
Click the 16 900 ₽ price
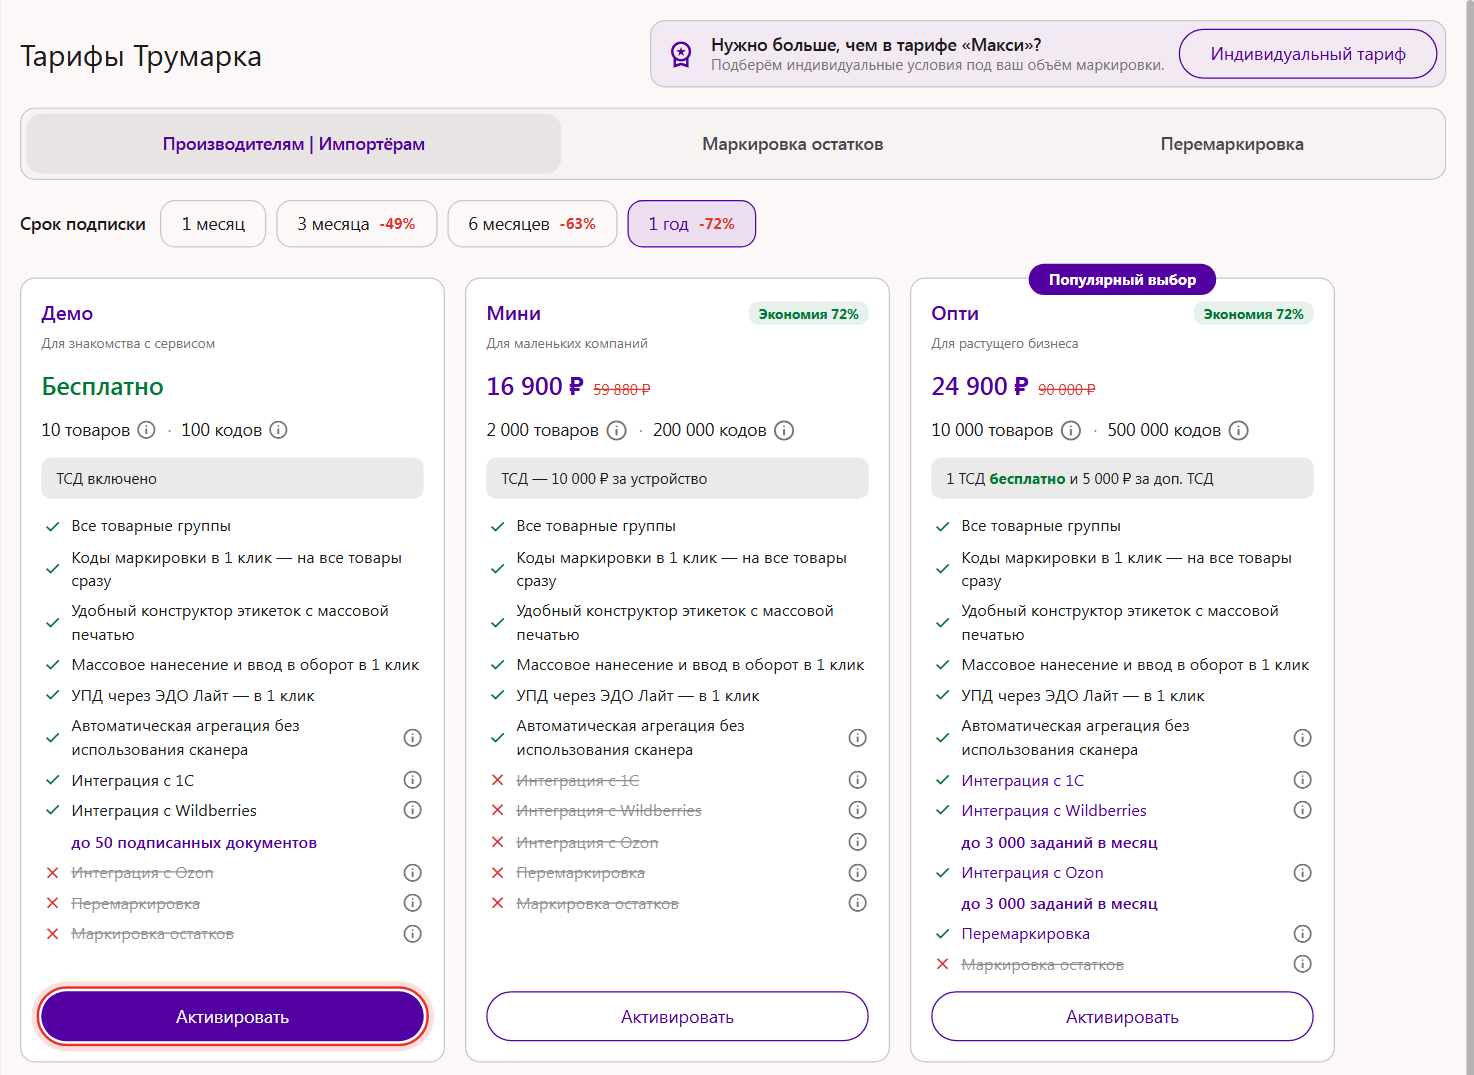[535, 387]
